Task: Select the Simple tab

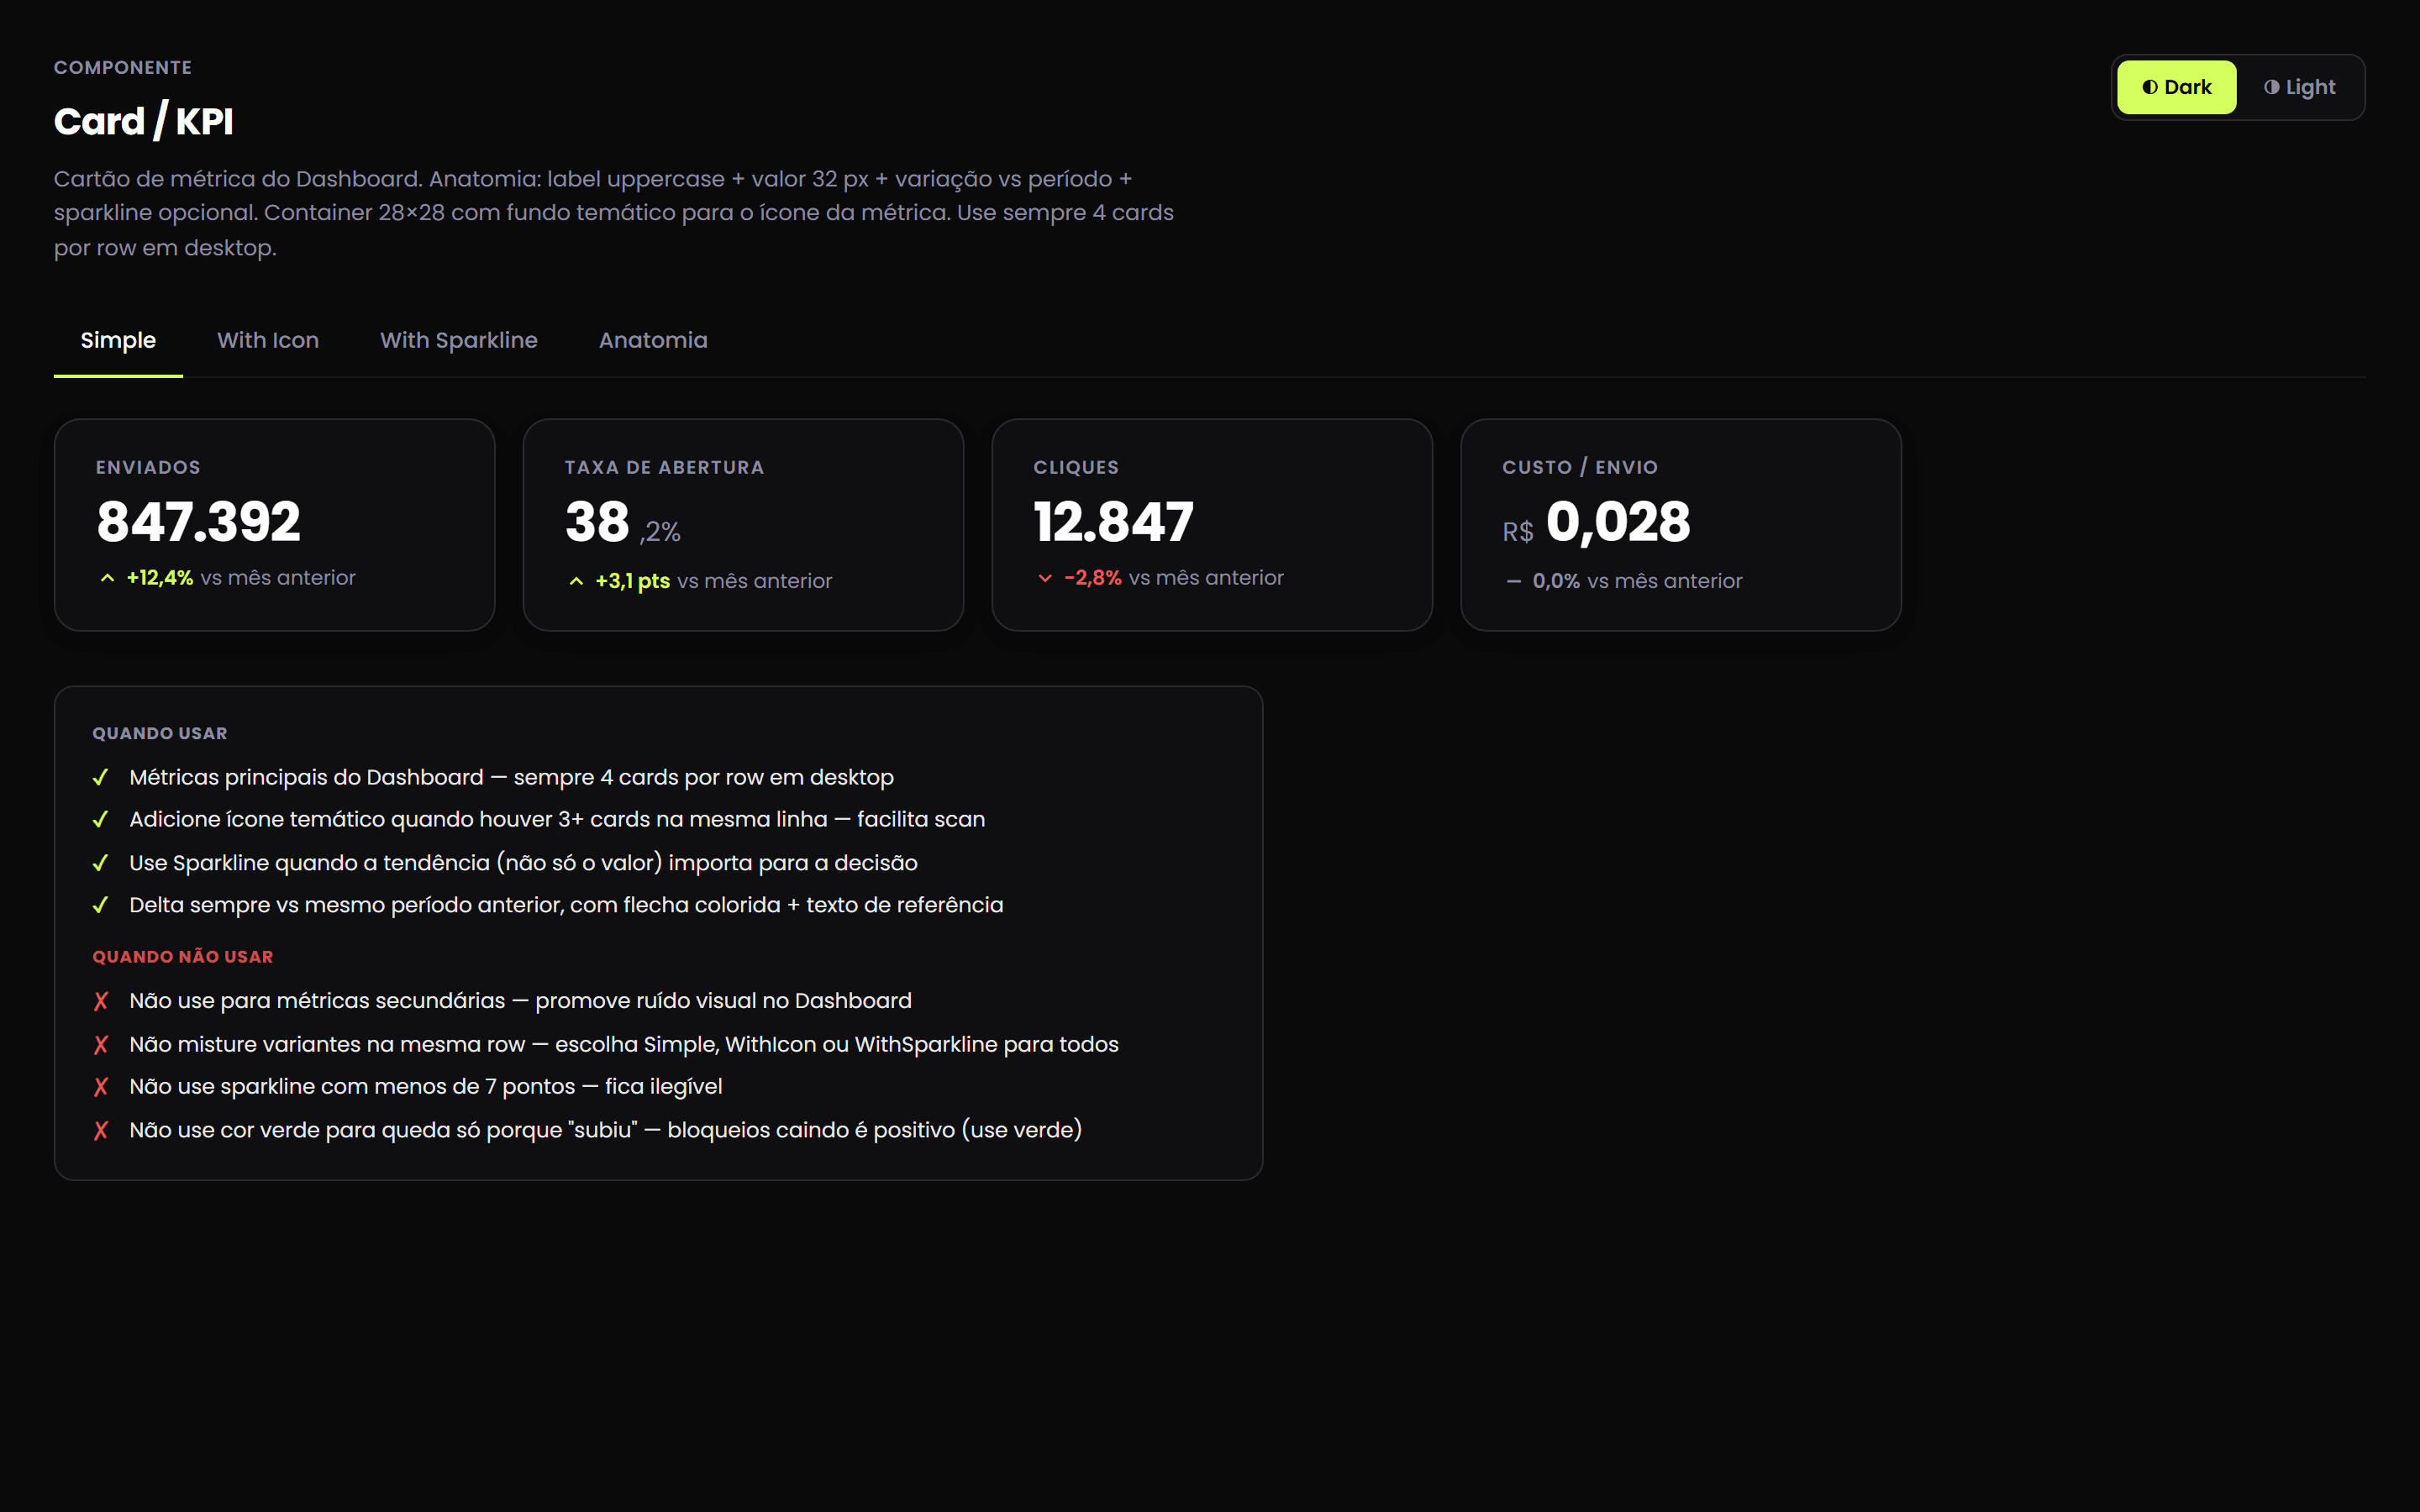Action: 118,340
